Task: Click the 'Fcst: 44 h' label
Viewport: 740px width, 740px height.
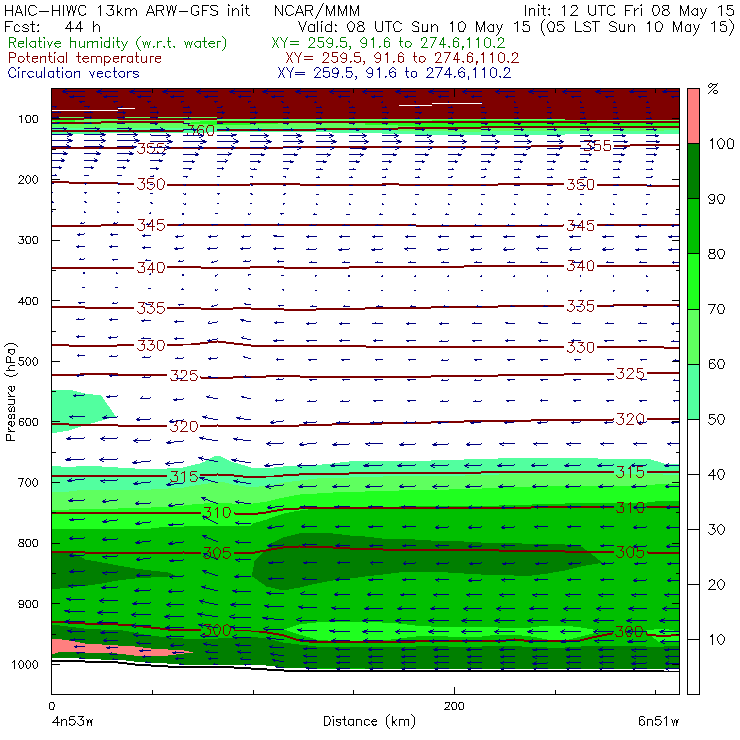Action: pos(52,26)
